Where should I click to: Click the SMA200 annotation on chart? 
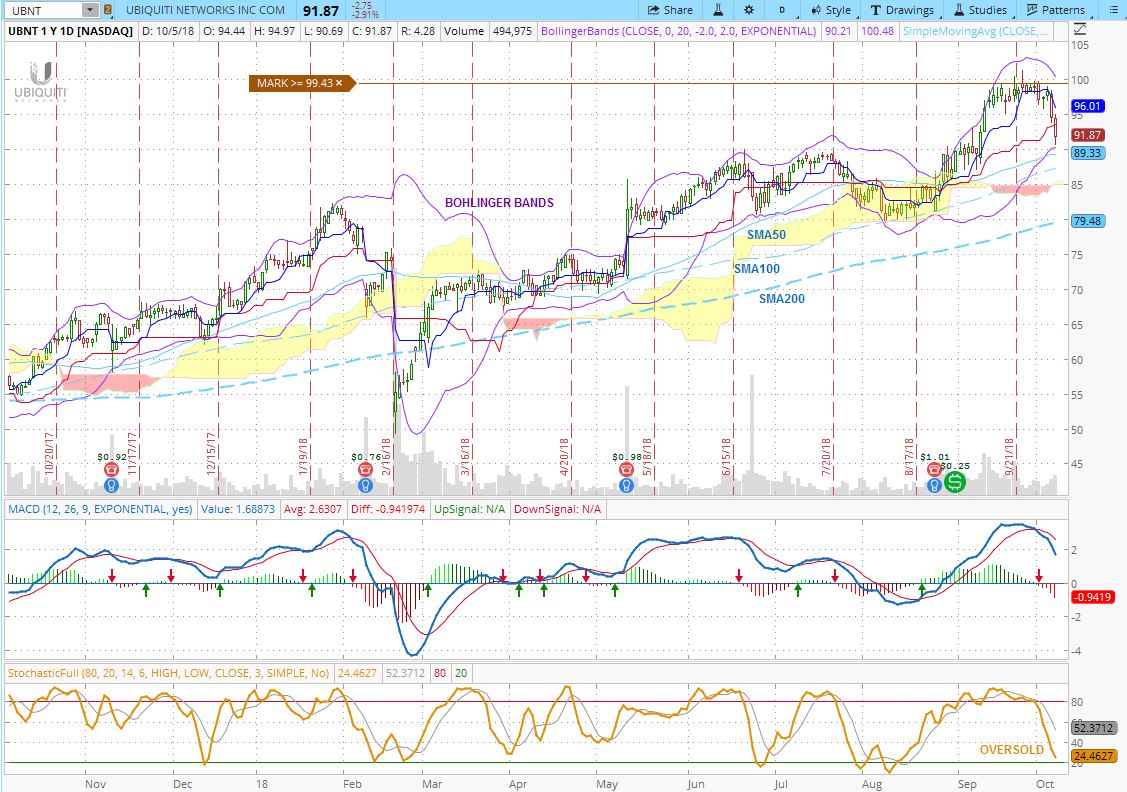coord(782,299)
